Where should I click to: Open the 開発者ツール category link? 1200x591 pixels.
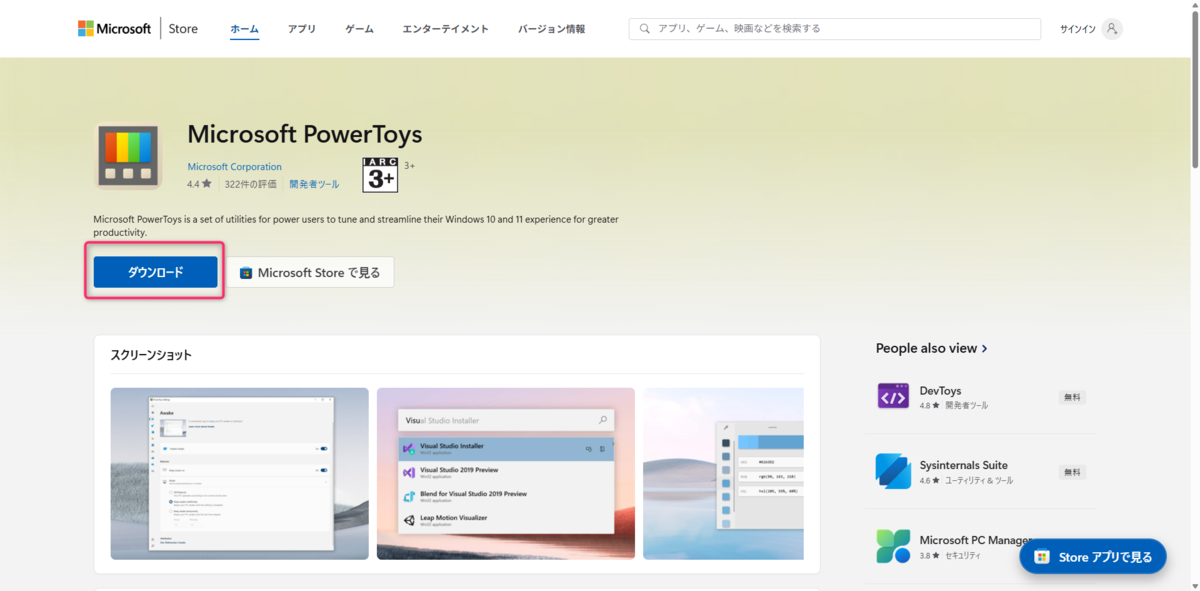click(314, 184)
